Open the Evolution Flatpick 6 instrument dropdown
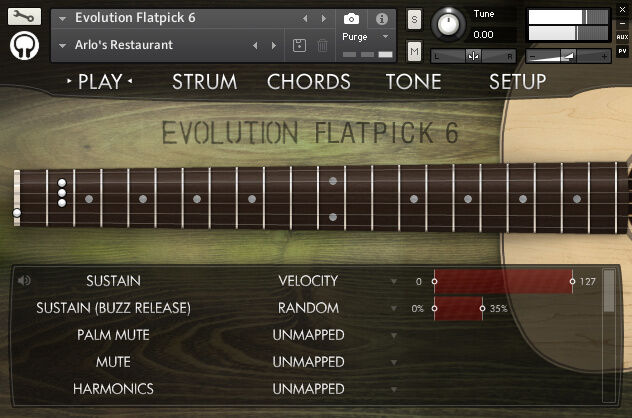632x418 pixels. (62, 19)
